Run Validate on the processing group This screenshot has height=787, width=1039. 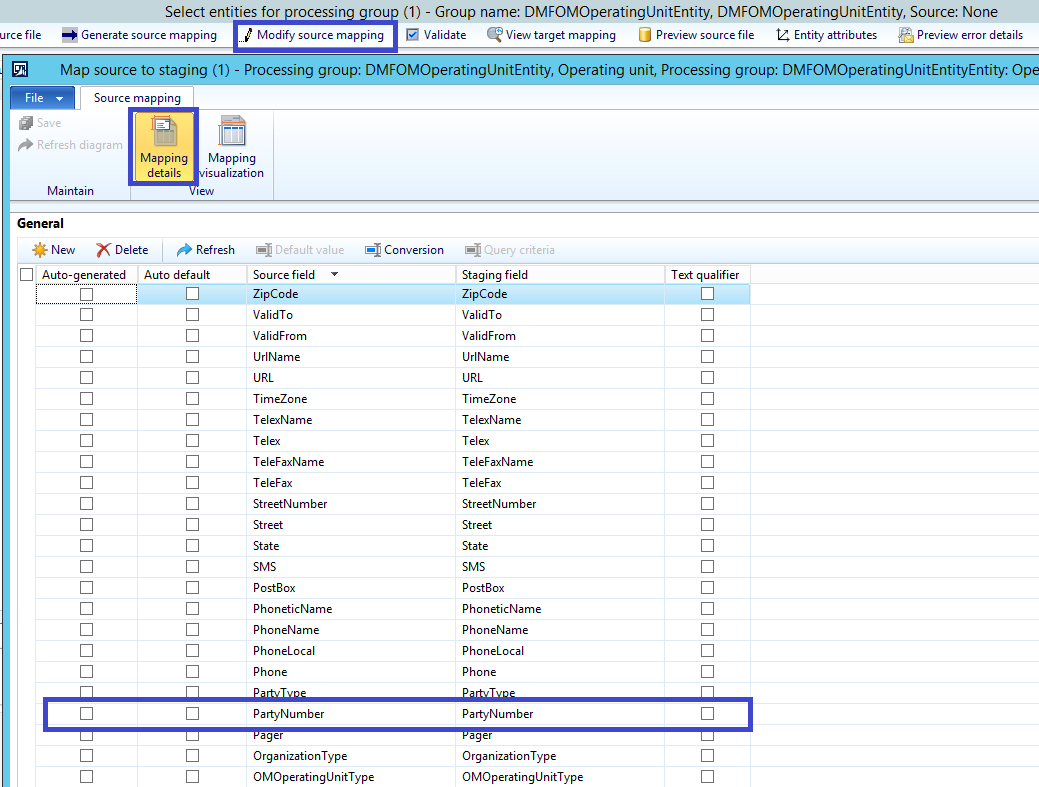(440, 33)
